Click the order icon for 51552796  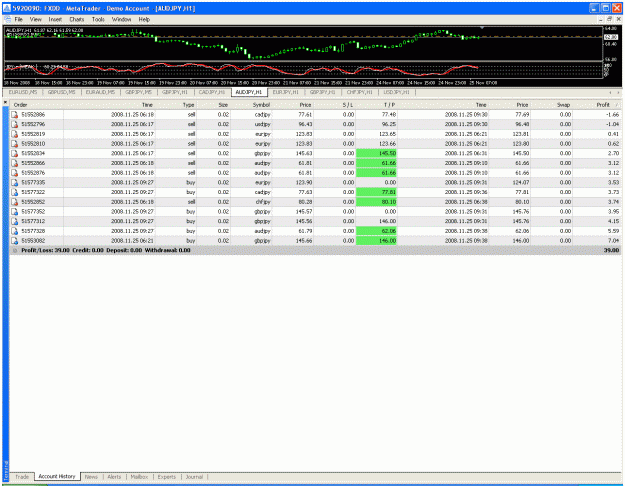(x=14, y=124)
